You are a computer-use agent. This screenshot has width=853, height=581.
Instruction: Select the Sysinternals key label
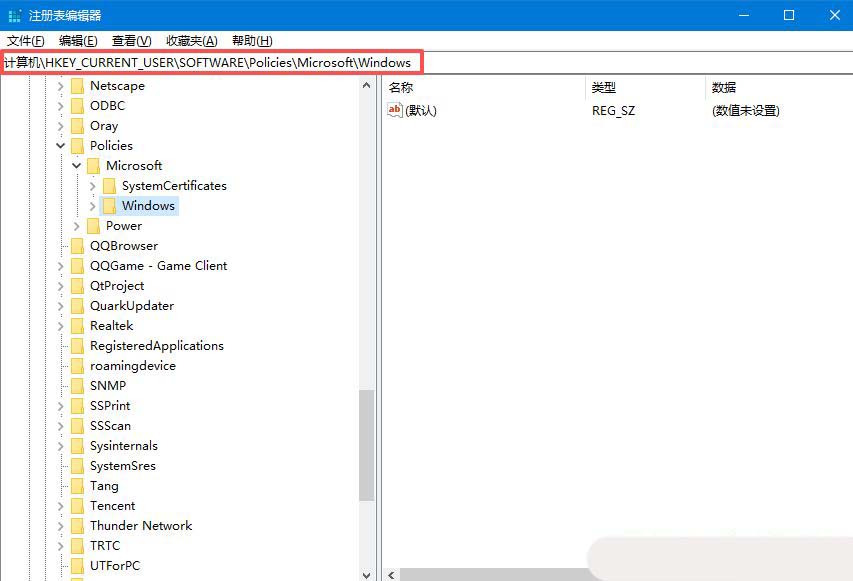(x=124, y=446)
